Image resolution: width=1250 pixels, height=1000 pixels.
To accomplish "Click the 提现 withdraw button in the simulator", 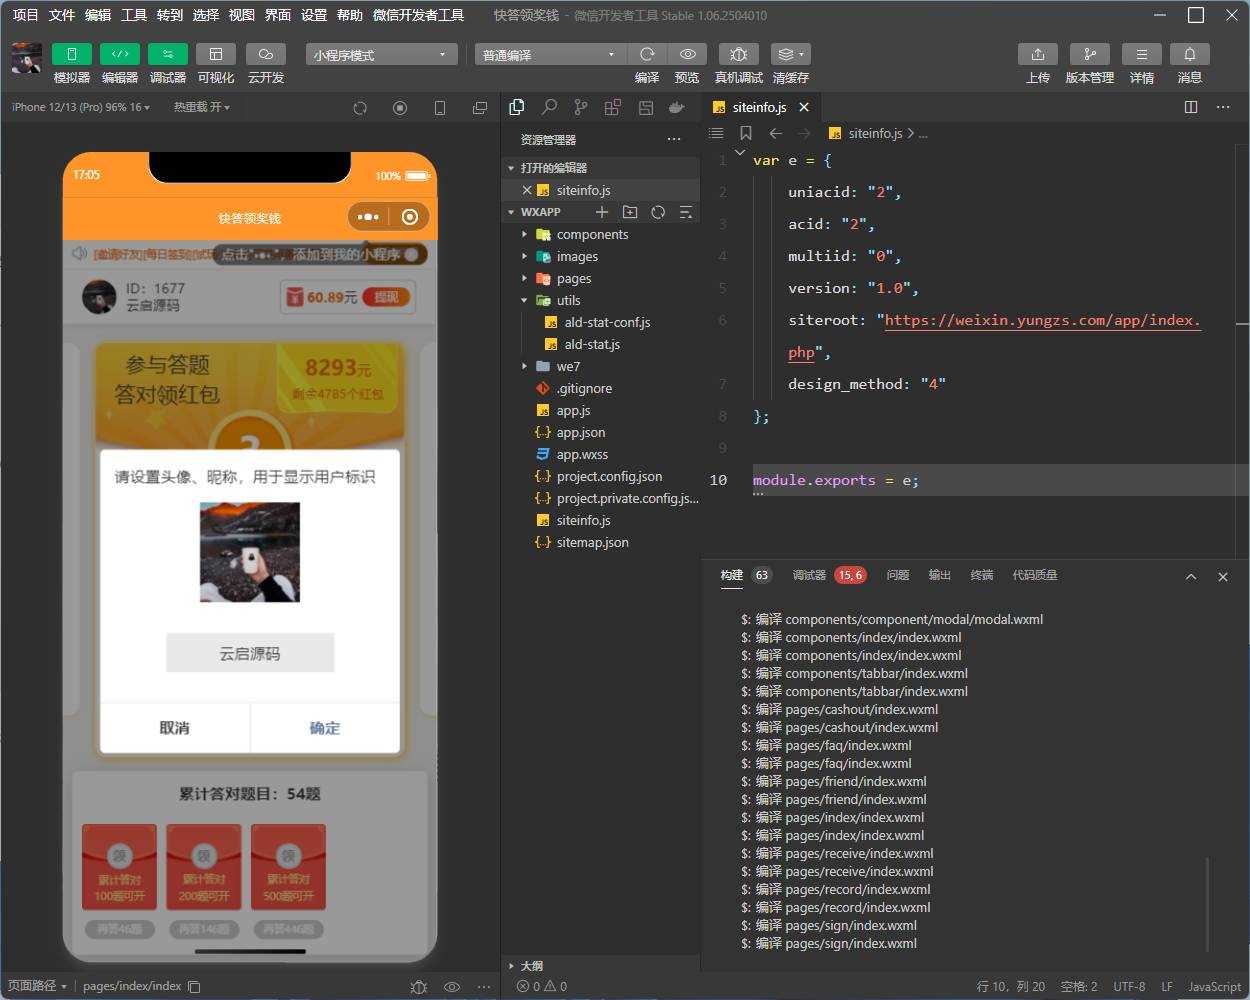I will point(387,297).
